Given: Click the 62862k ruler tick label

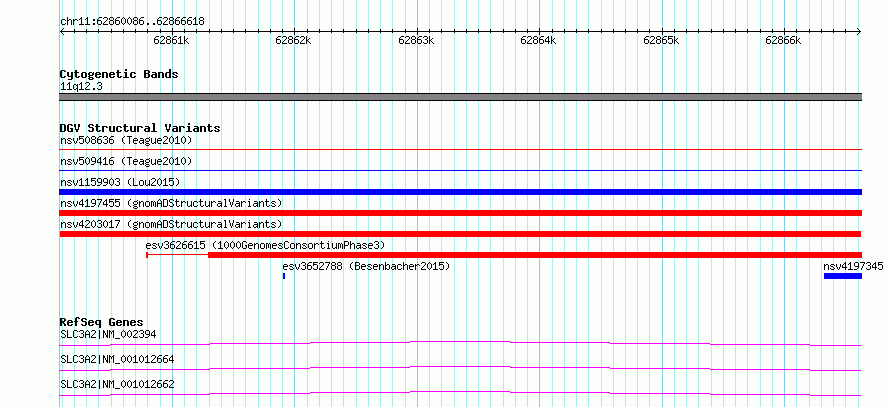Looking at the screenshot, I should point(293,40).
